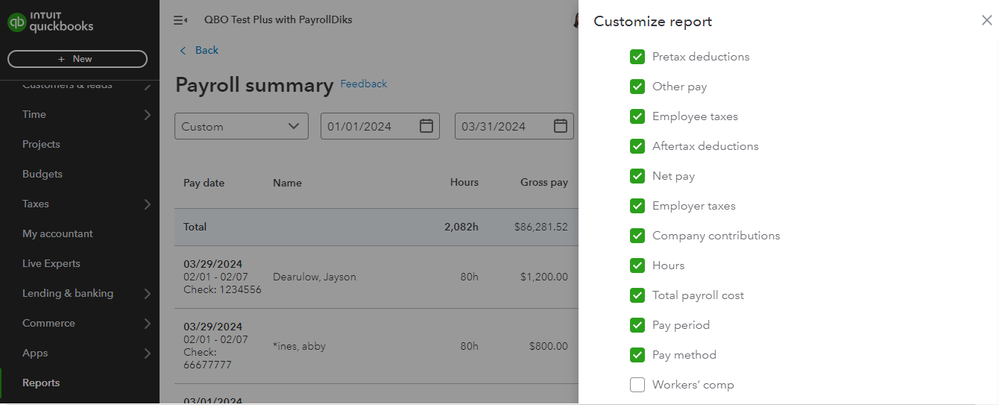Toggle the Net pay checkbox
The image size is (999, 405).
[637, 176]
